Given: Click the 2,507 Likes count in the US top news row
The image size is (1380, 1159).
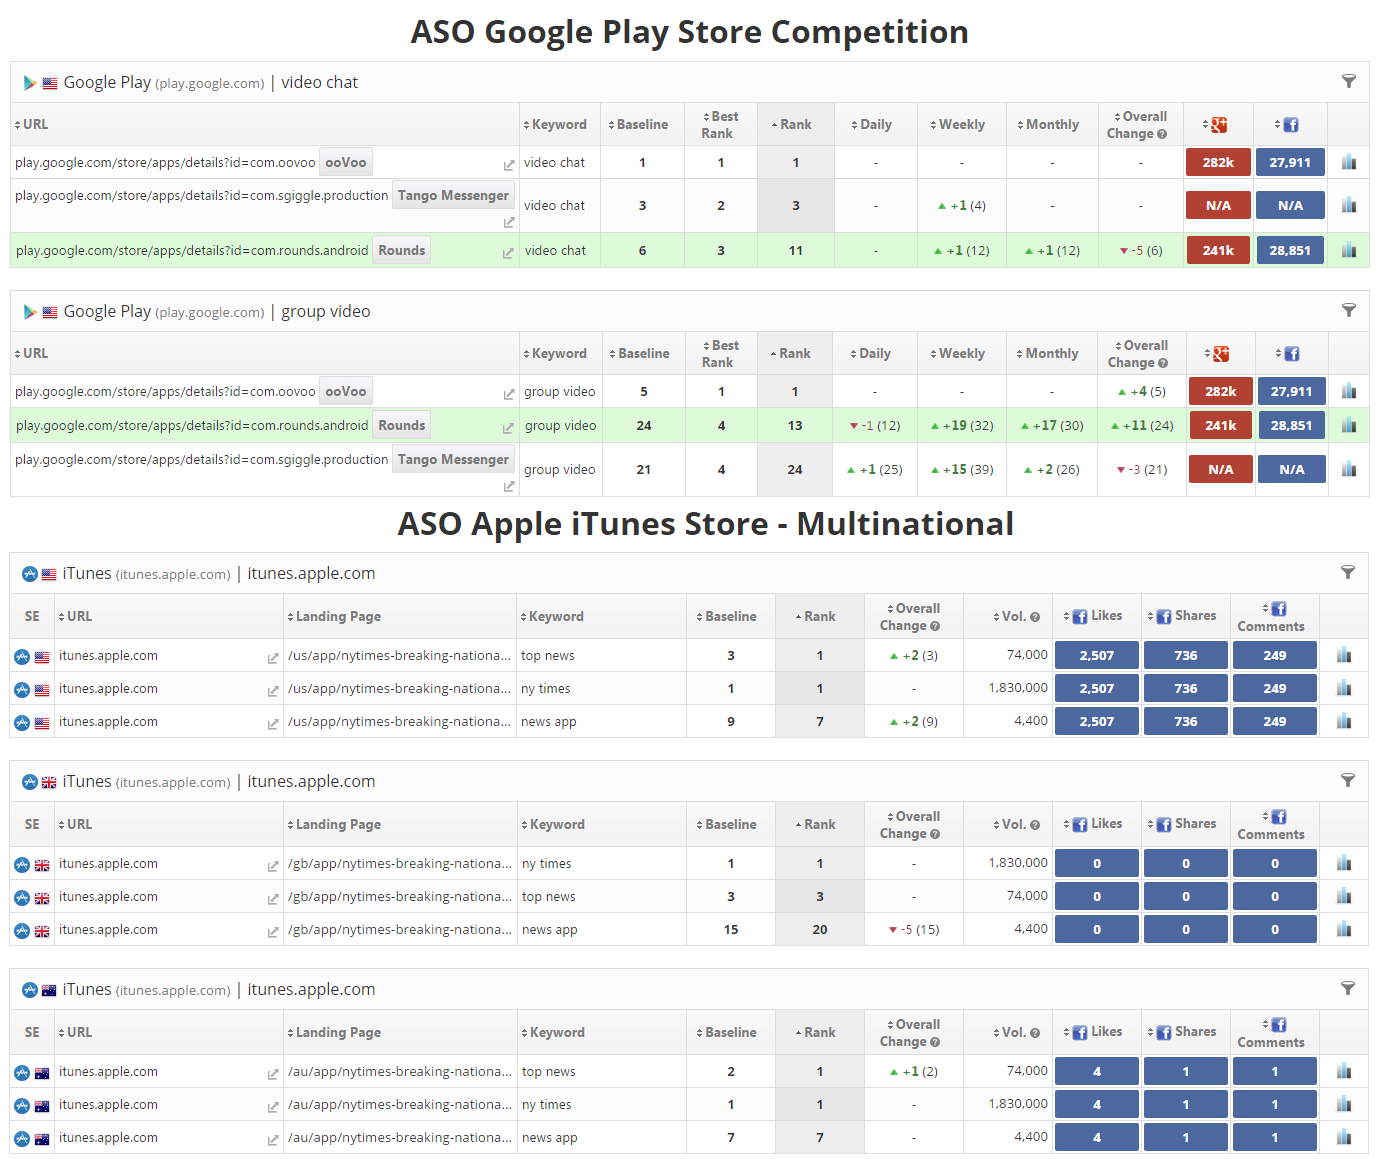Looking at the screenshot, I should click(x=1097, y=655).
